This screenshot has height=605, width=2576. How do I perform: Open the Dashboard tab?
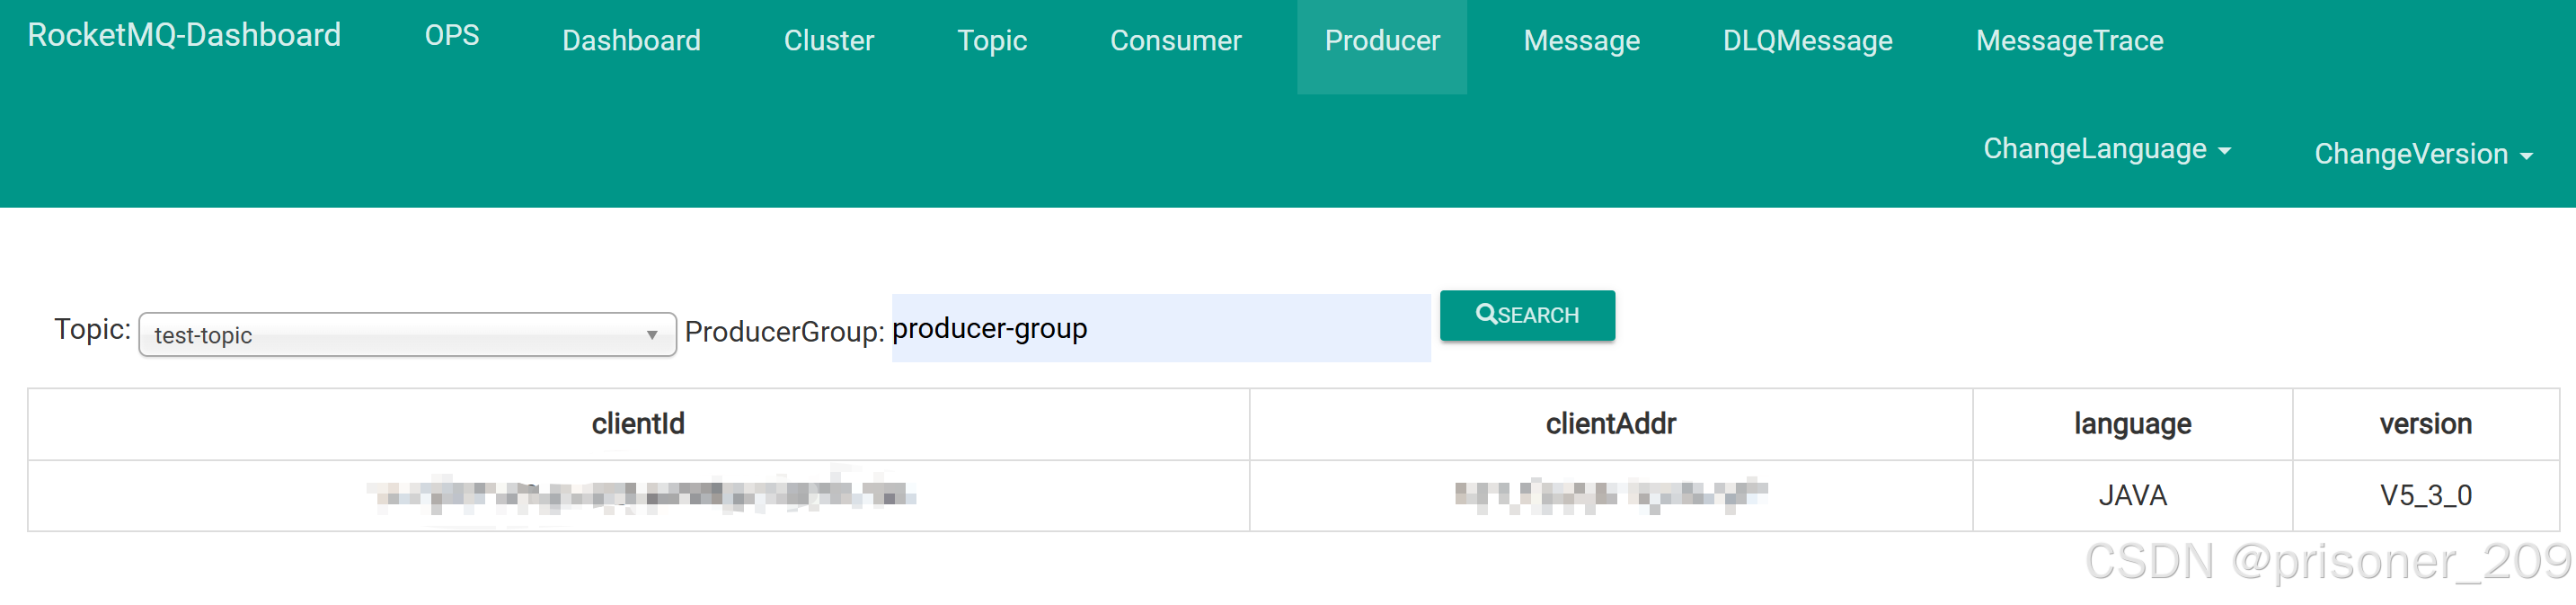631,41
